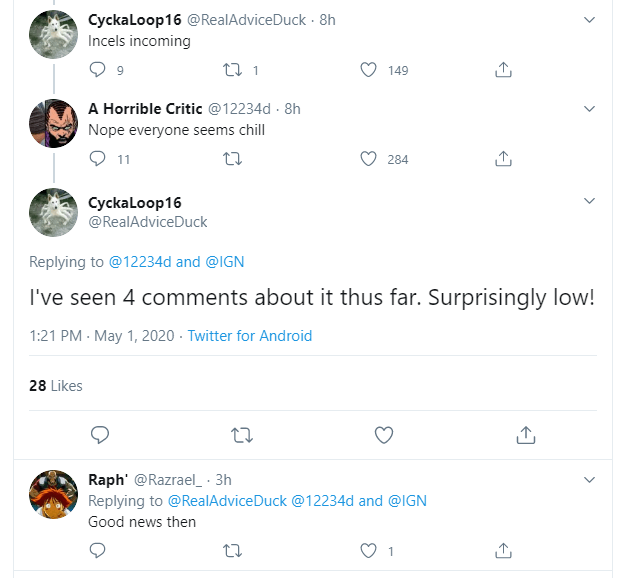Image resolution: width=620 pixels, height=578 pixels.
Task: Reply to the main 'Surprisingly low!' tweet
Action: point(99,435)
